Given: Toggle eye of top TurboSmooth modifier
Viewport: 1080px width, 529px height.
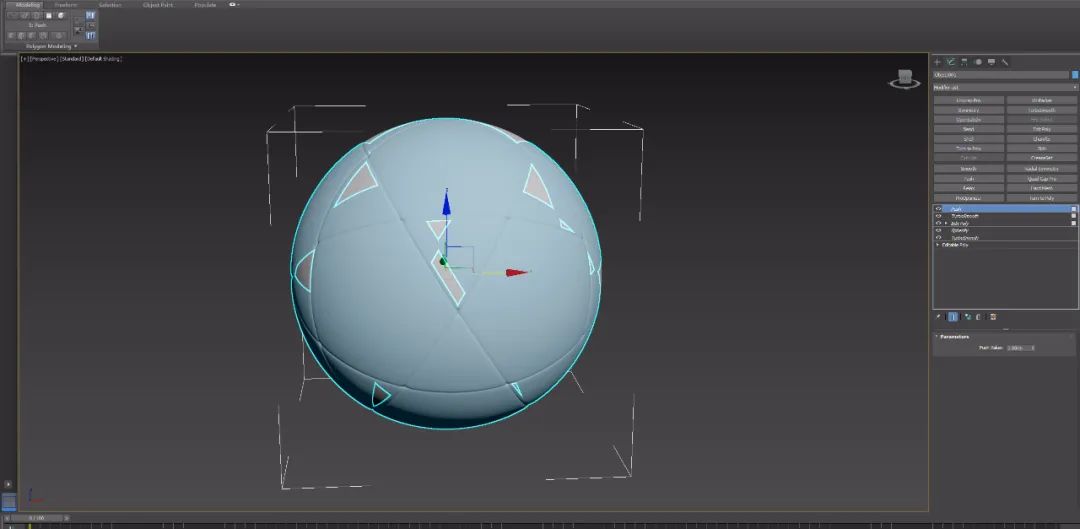Looking at the screenshot, I should tap(938, 216).
